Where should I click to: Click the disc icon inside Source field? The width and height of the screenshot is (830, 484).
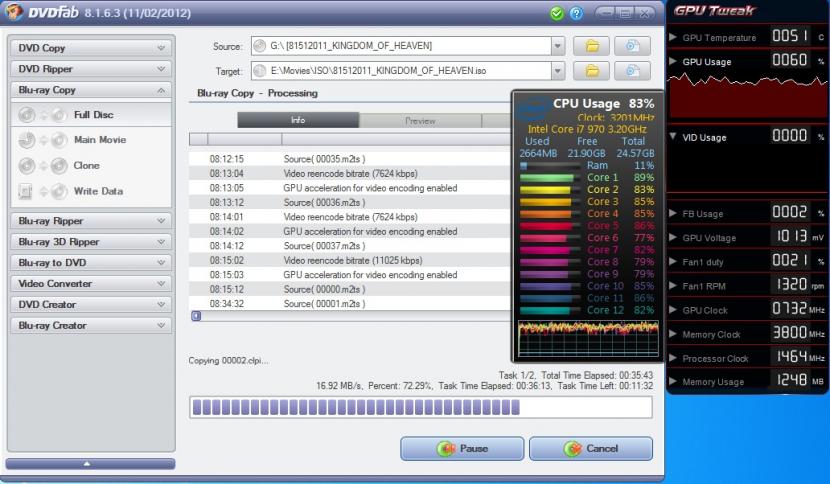259,46
